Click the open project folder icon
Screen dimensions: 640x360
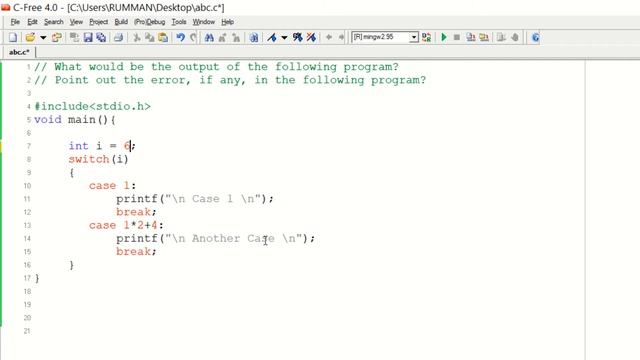(57, 38)
